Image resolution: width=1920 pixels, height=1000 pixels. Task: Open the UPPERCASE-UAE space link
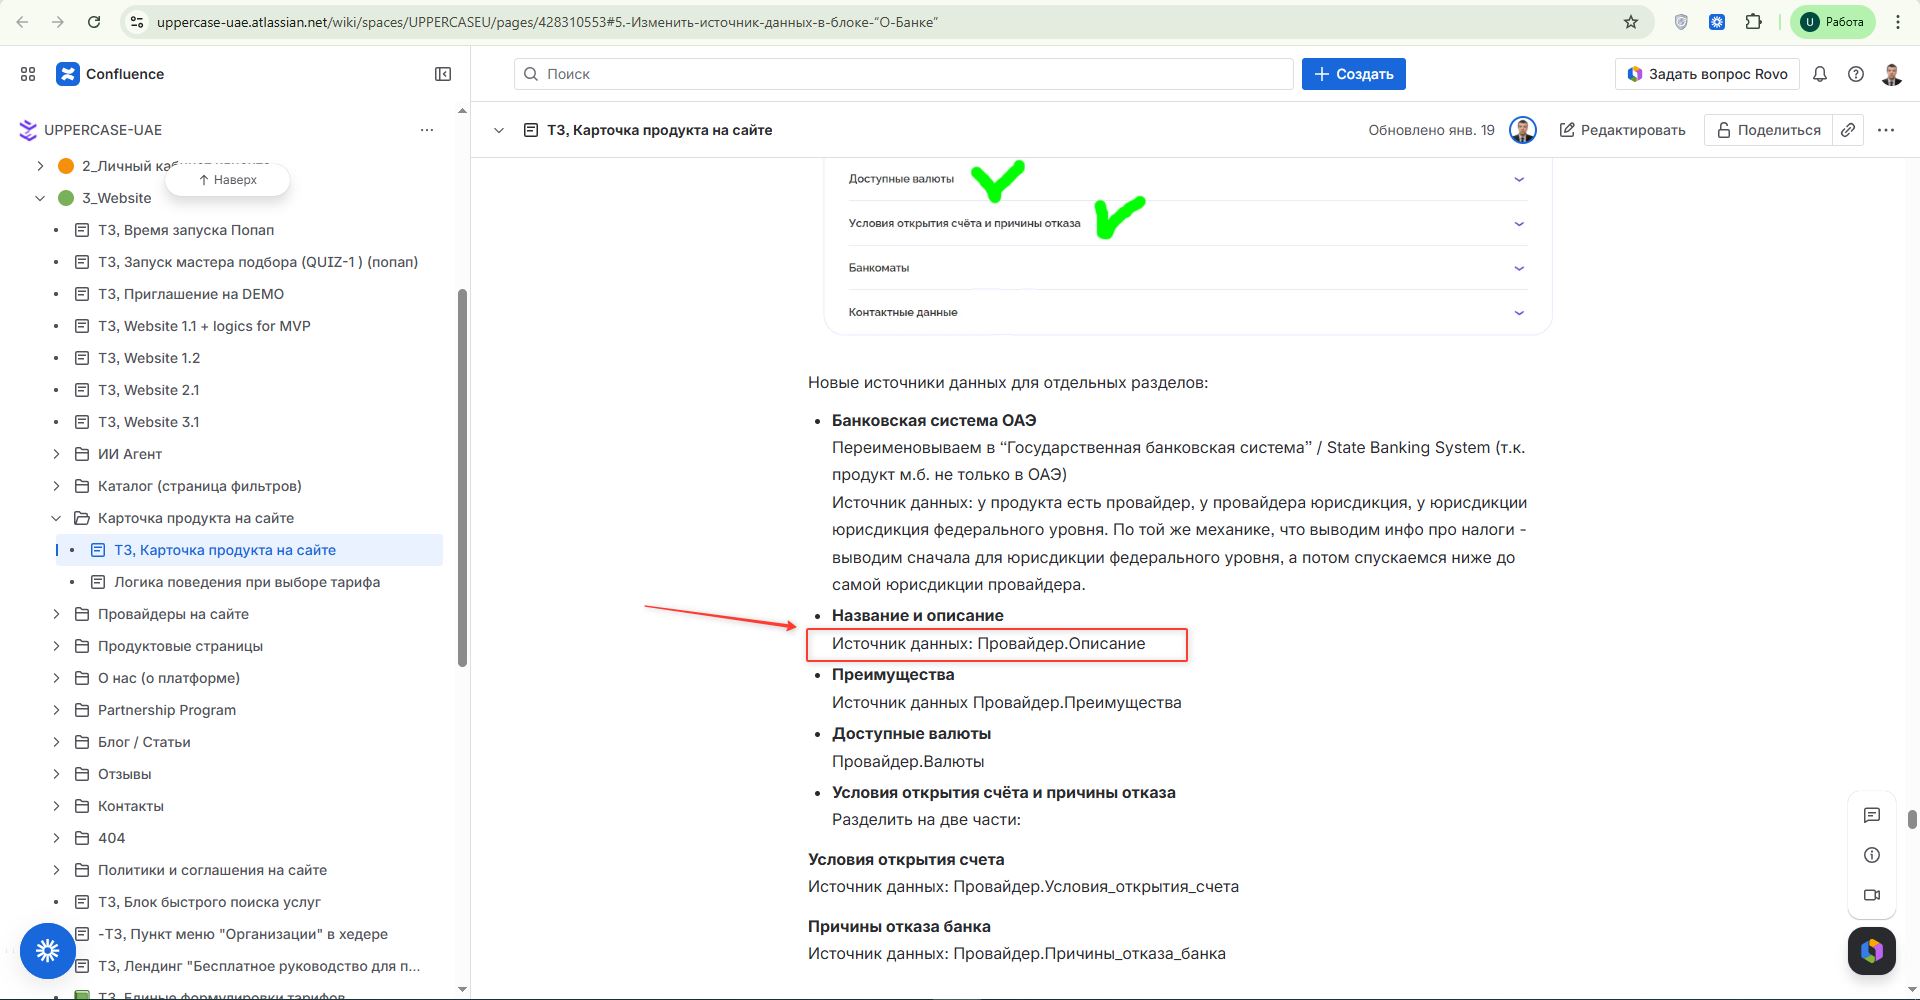click(x=103, y=130)
